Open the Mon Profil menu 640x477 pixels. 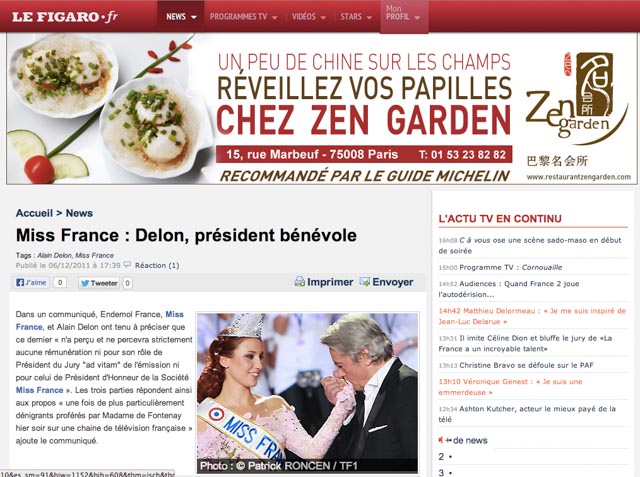[x=404, y=16]
